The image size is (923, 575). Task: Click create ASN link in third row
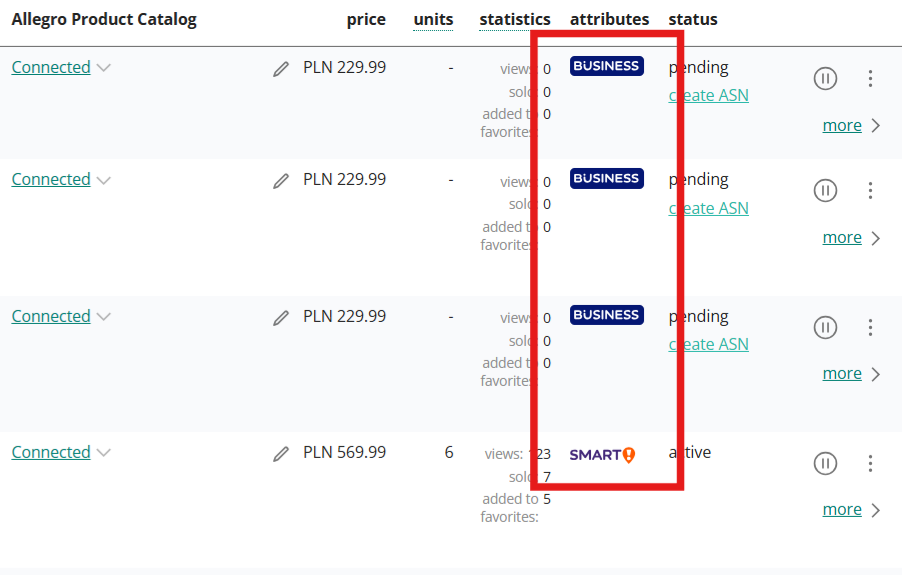(x=709, y=344)
